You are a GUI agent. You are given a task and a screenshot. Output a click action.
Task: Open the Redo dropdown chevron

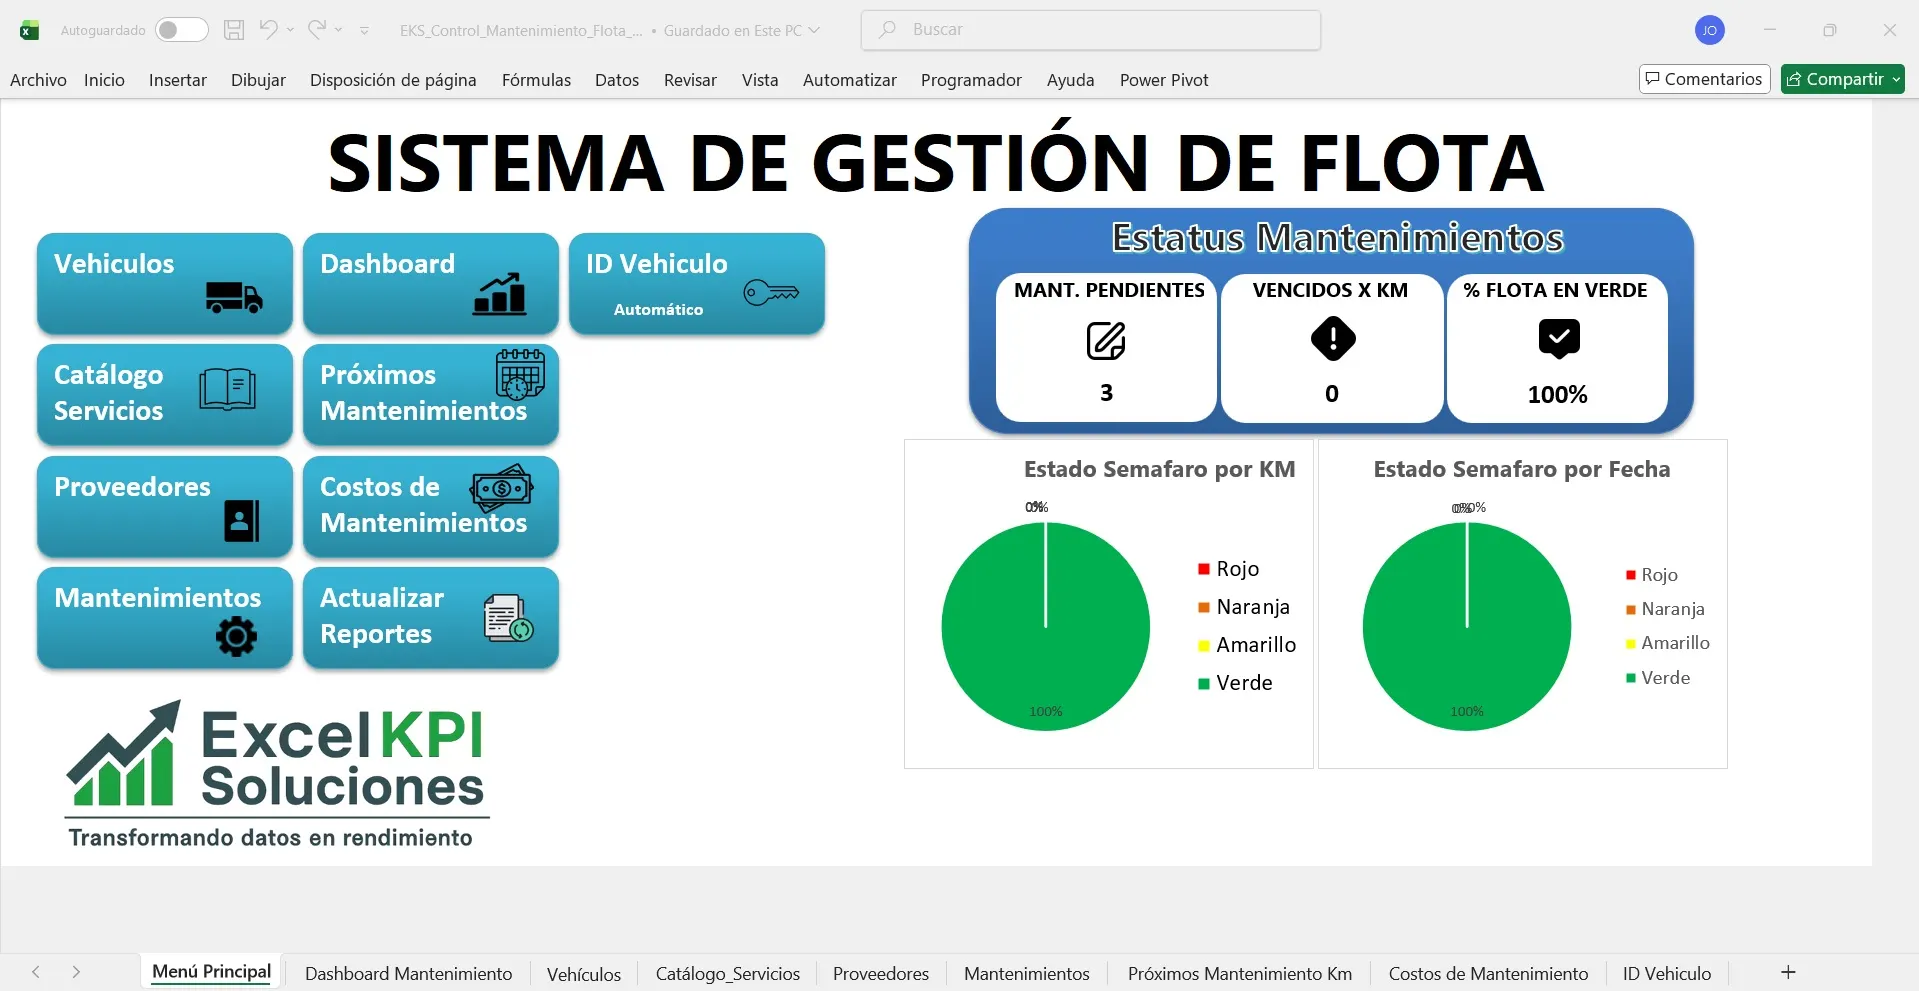pos(338,30)
